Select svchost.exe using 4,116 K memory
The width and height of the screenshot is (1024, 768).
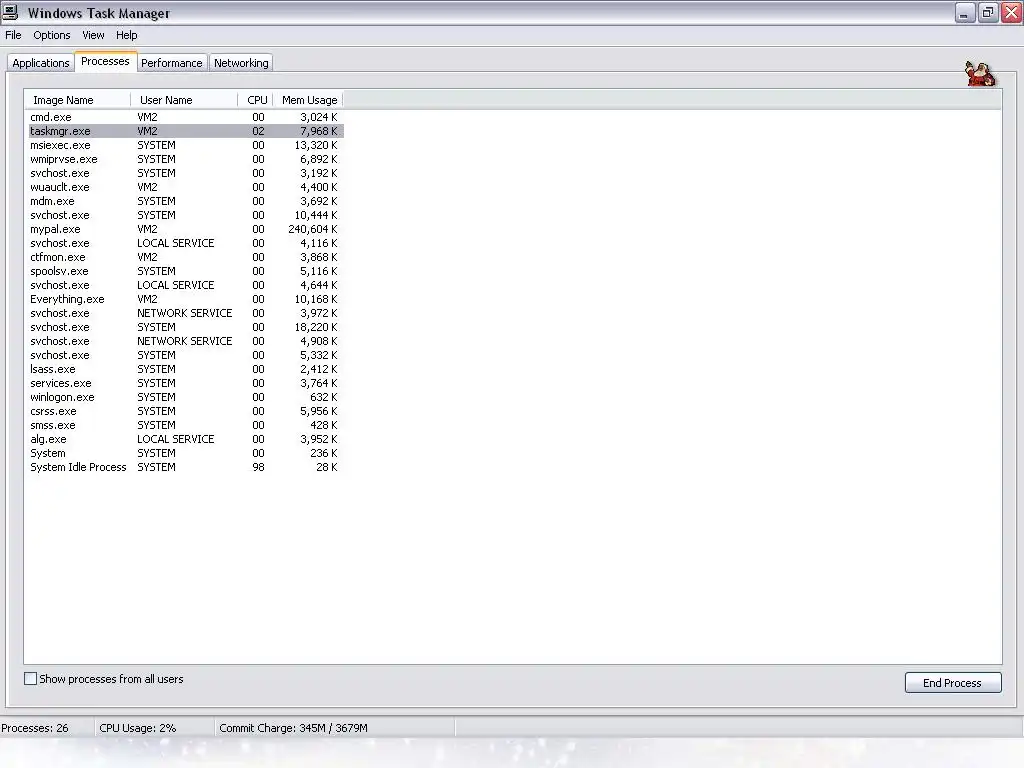185,243
